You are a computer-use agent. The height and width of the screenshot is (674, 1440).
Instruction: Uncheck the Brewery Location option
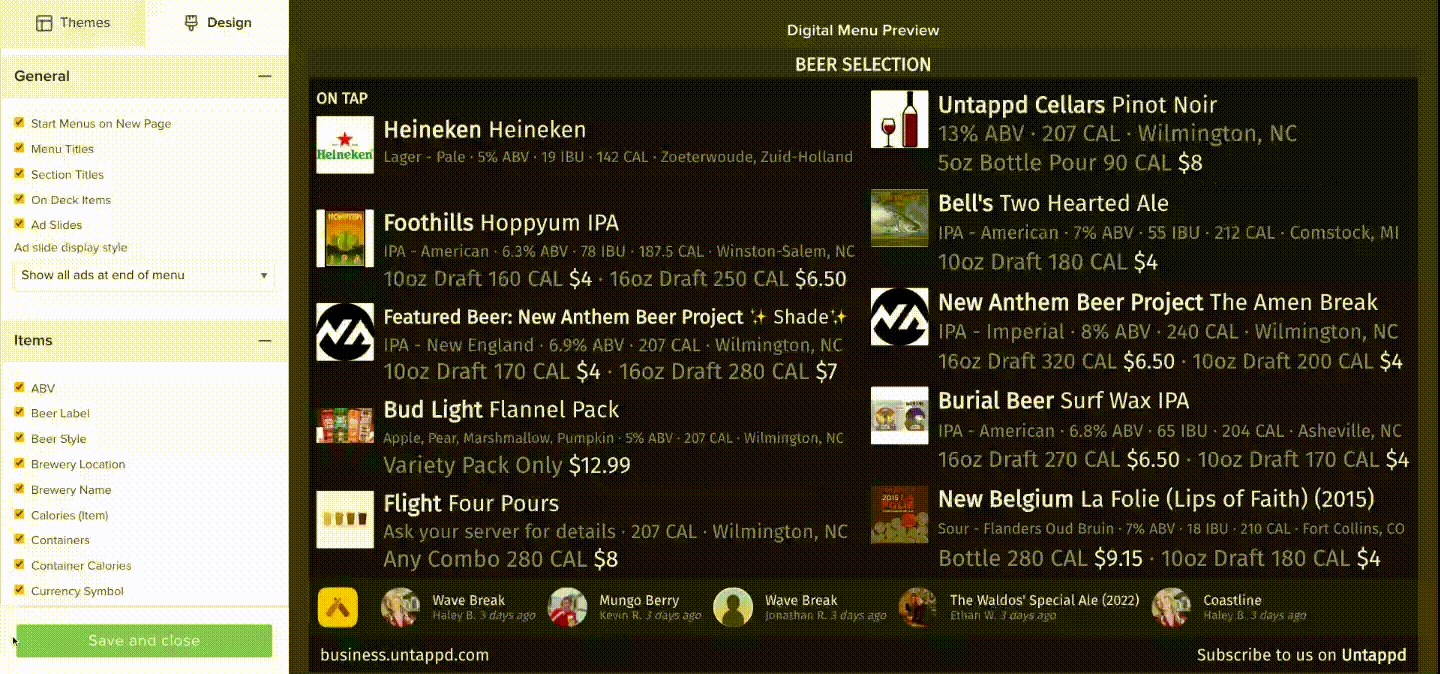pyautogui.click(x=19, y=463)
